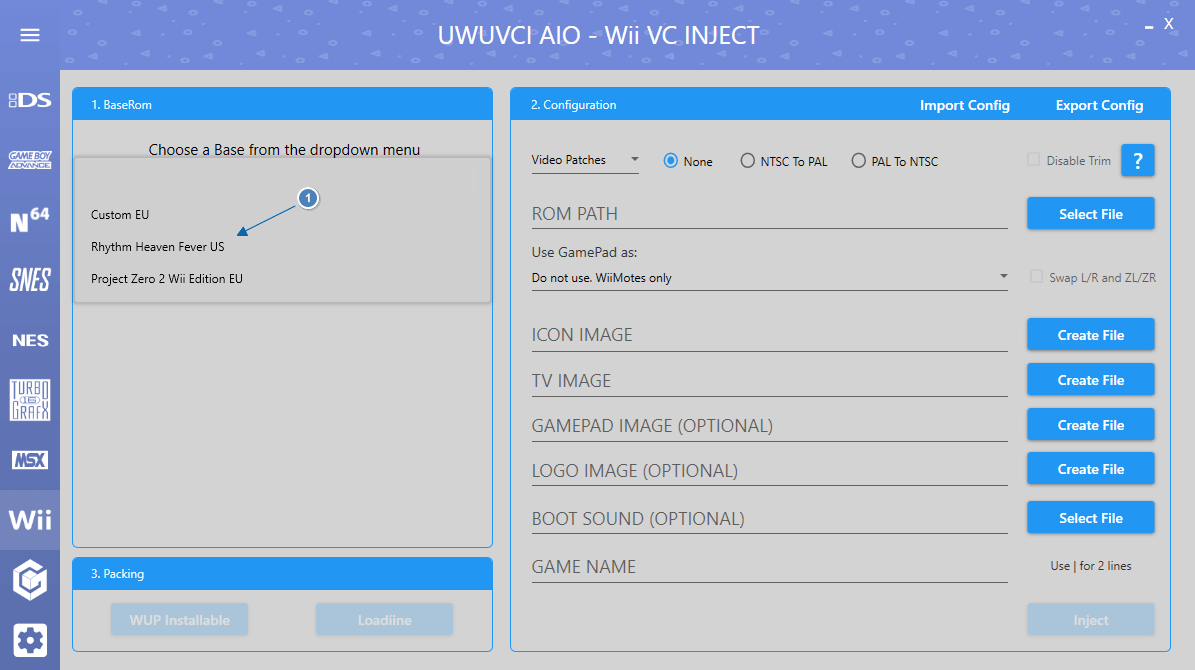
Task: Open the Video Patches dropdown
Action: pyautogui.click(x=585, y=160)
